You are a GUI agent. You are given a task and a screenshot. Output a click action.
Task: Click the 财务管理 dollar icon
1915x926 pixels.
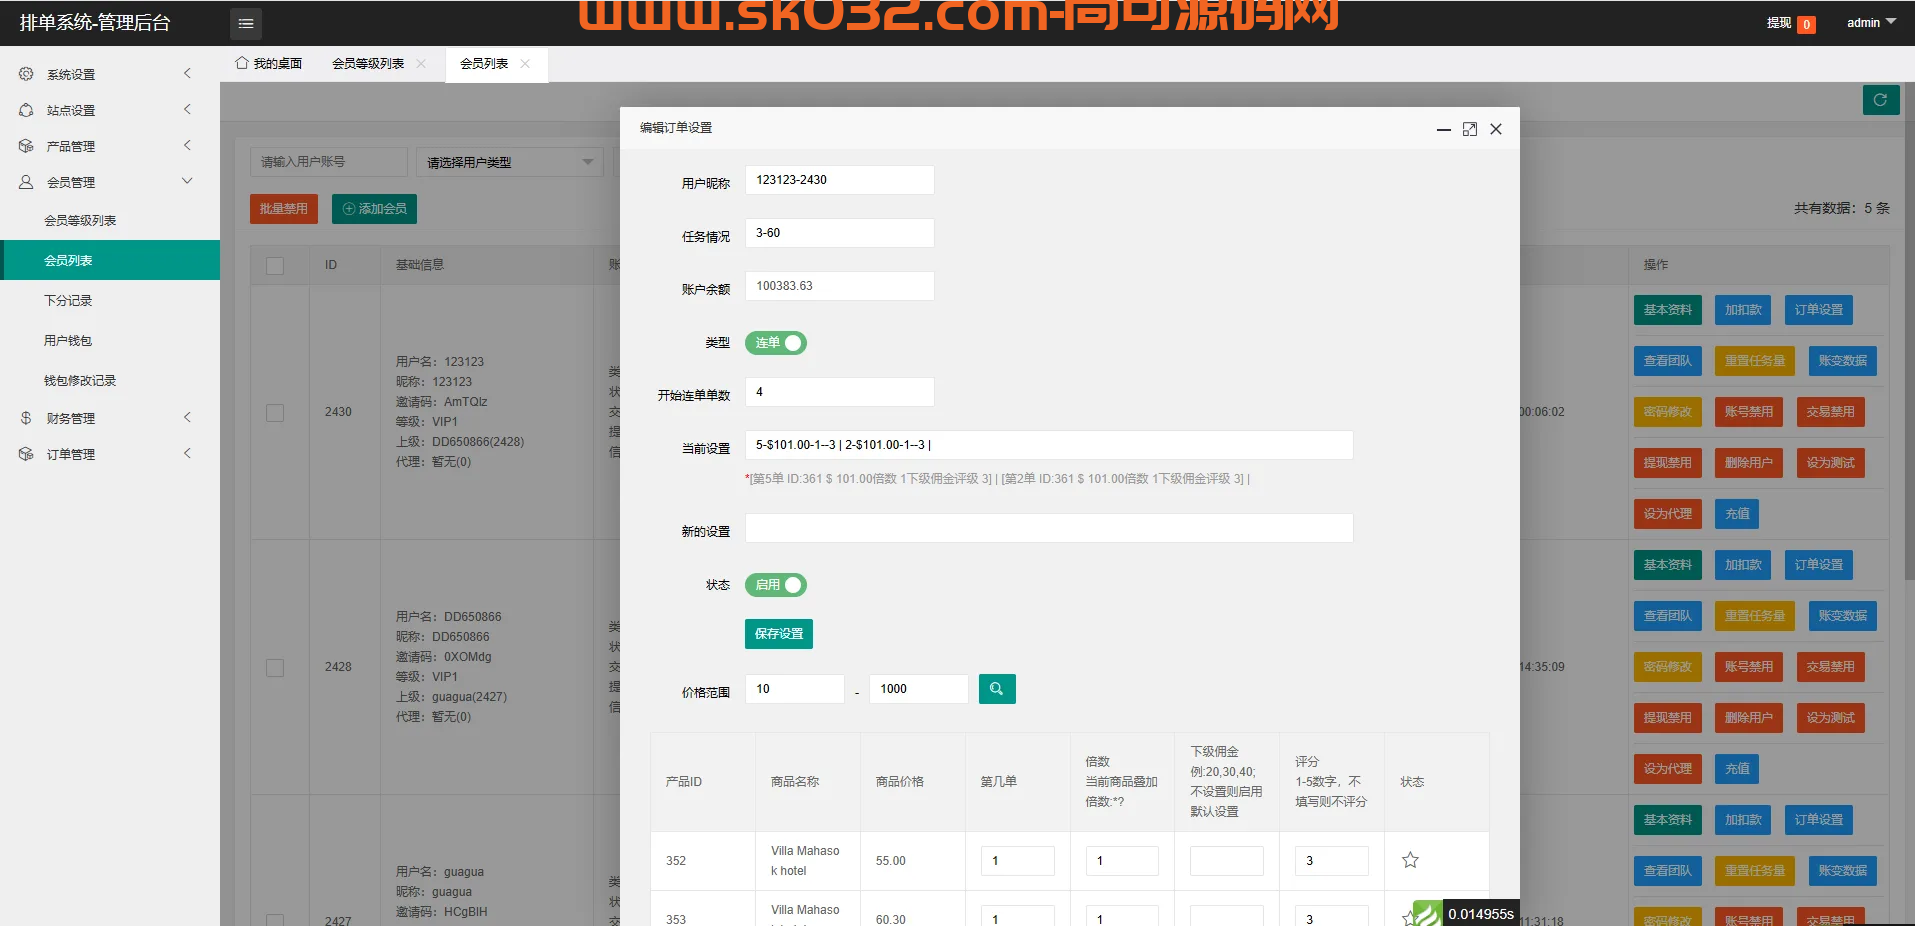(x=26, y=417)
